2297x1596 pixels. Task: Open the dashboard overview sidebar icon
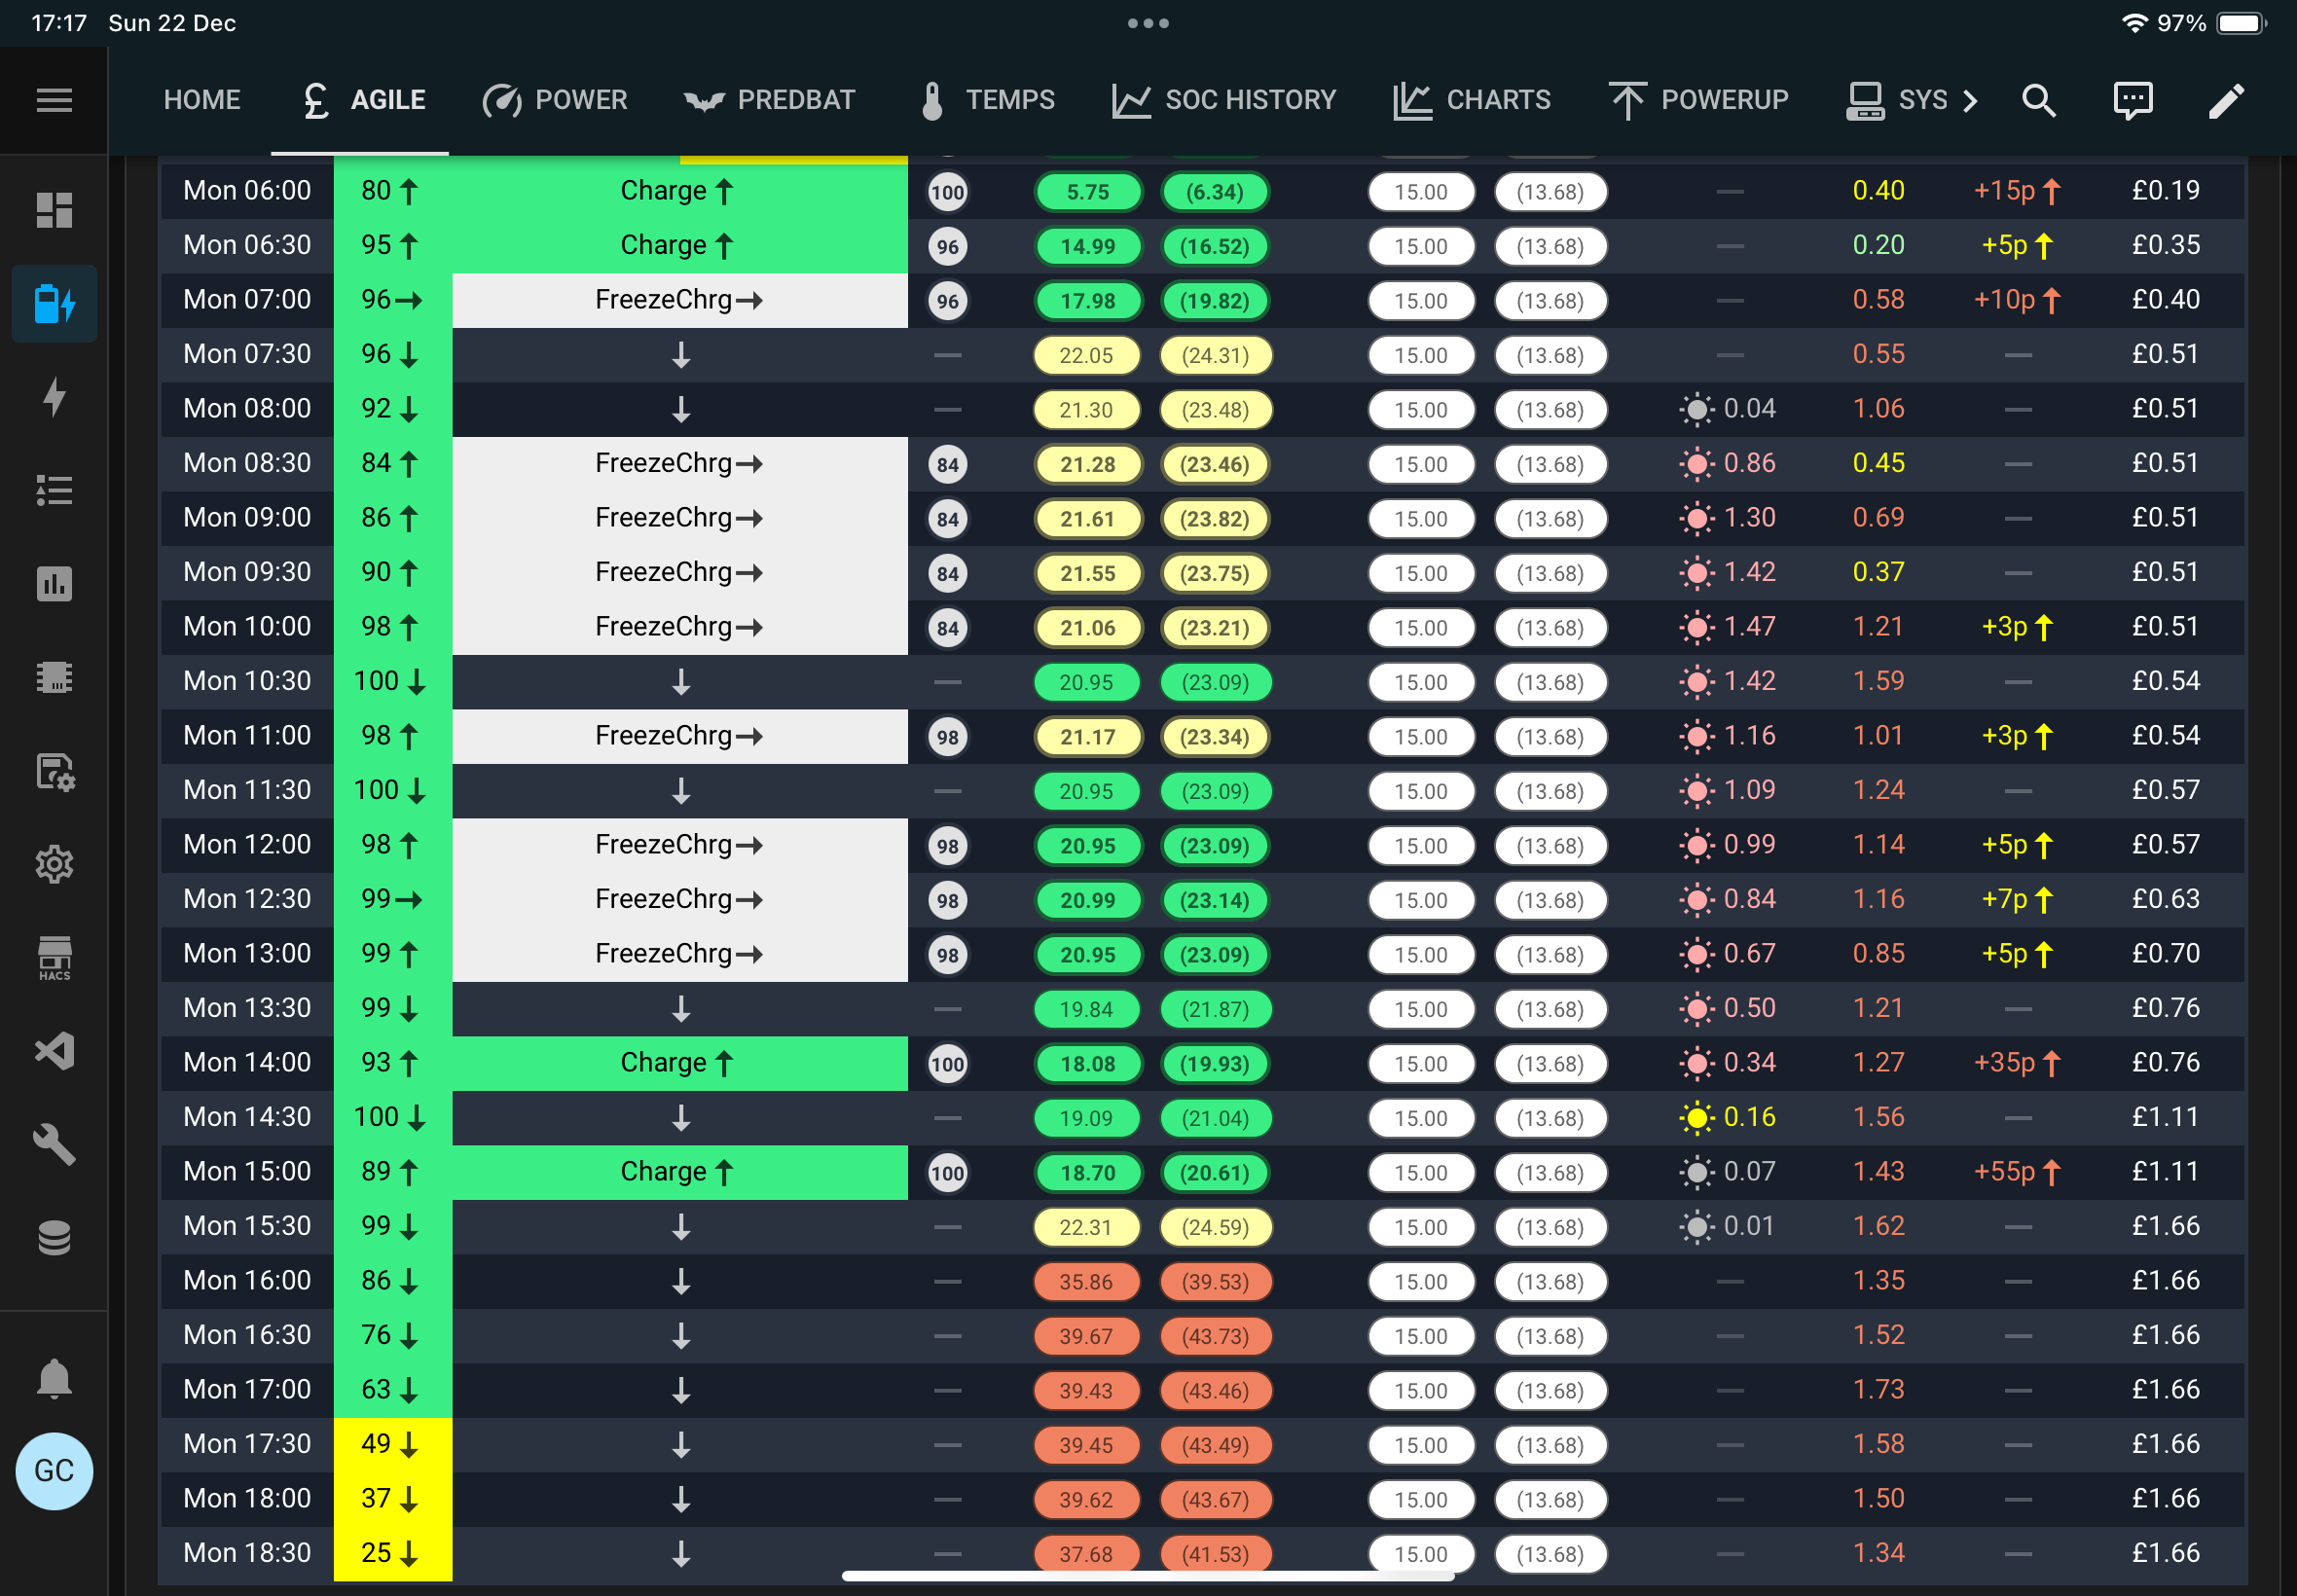pos(54,210)
